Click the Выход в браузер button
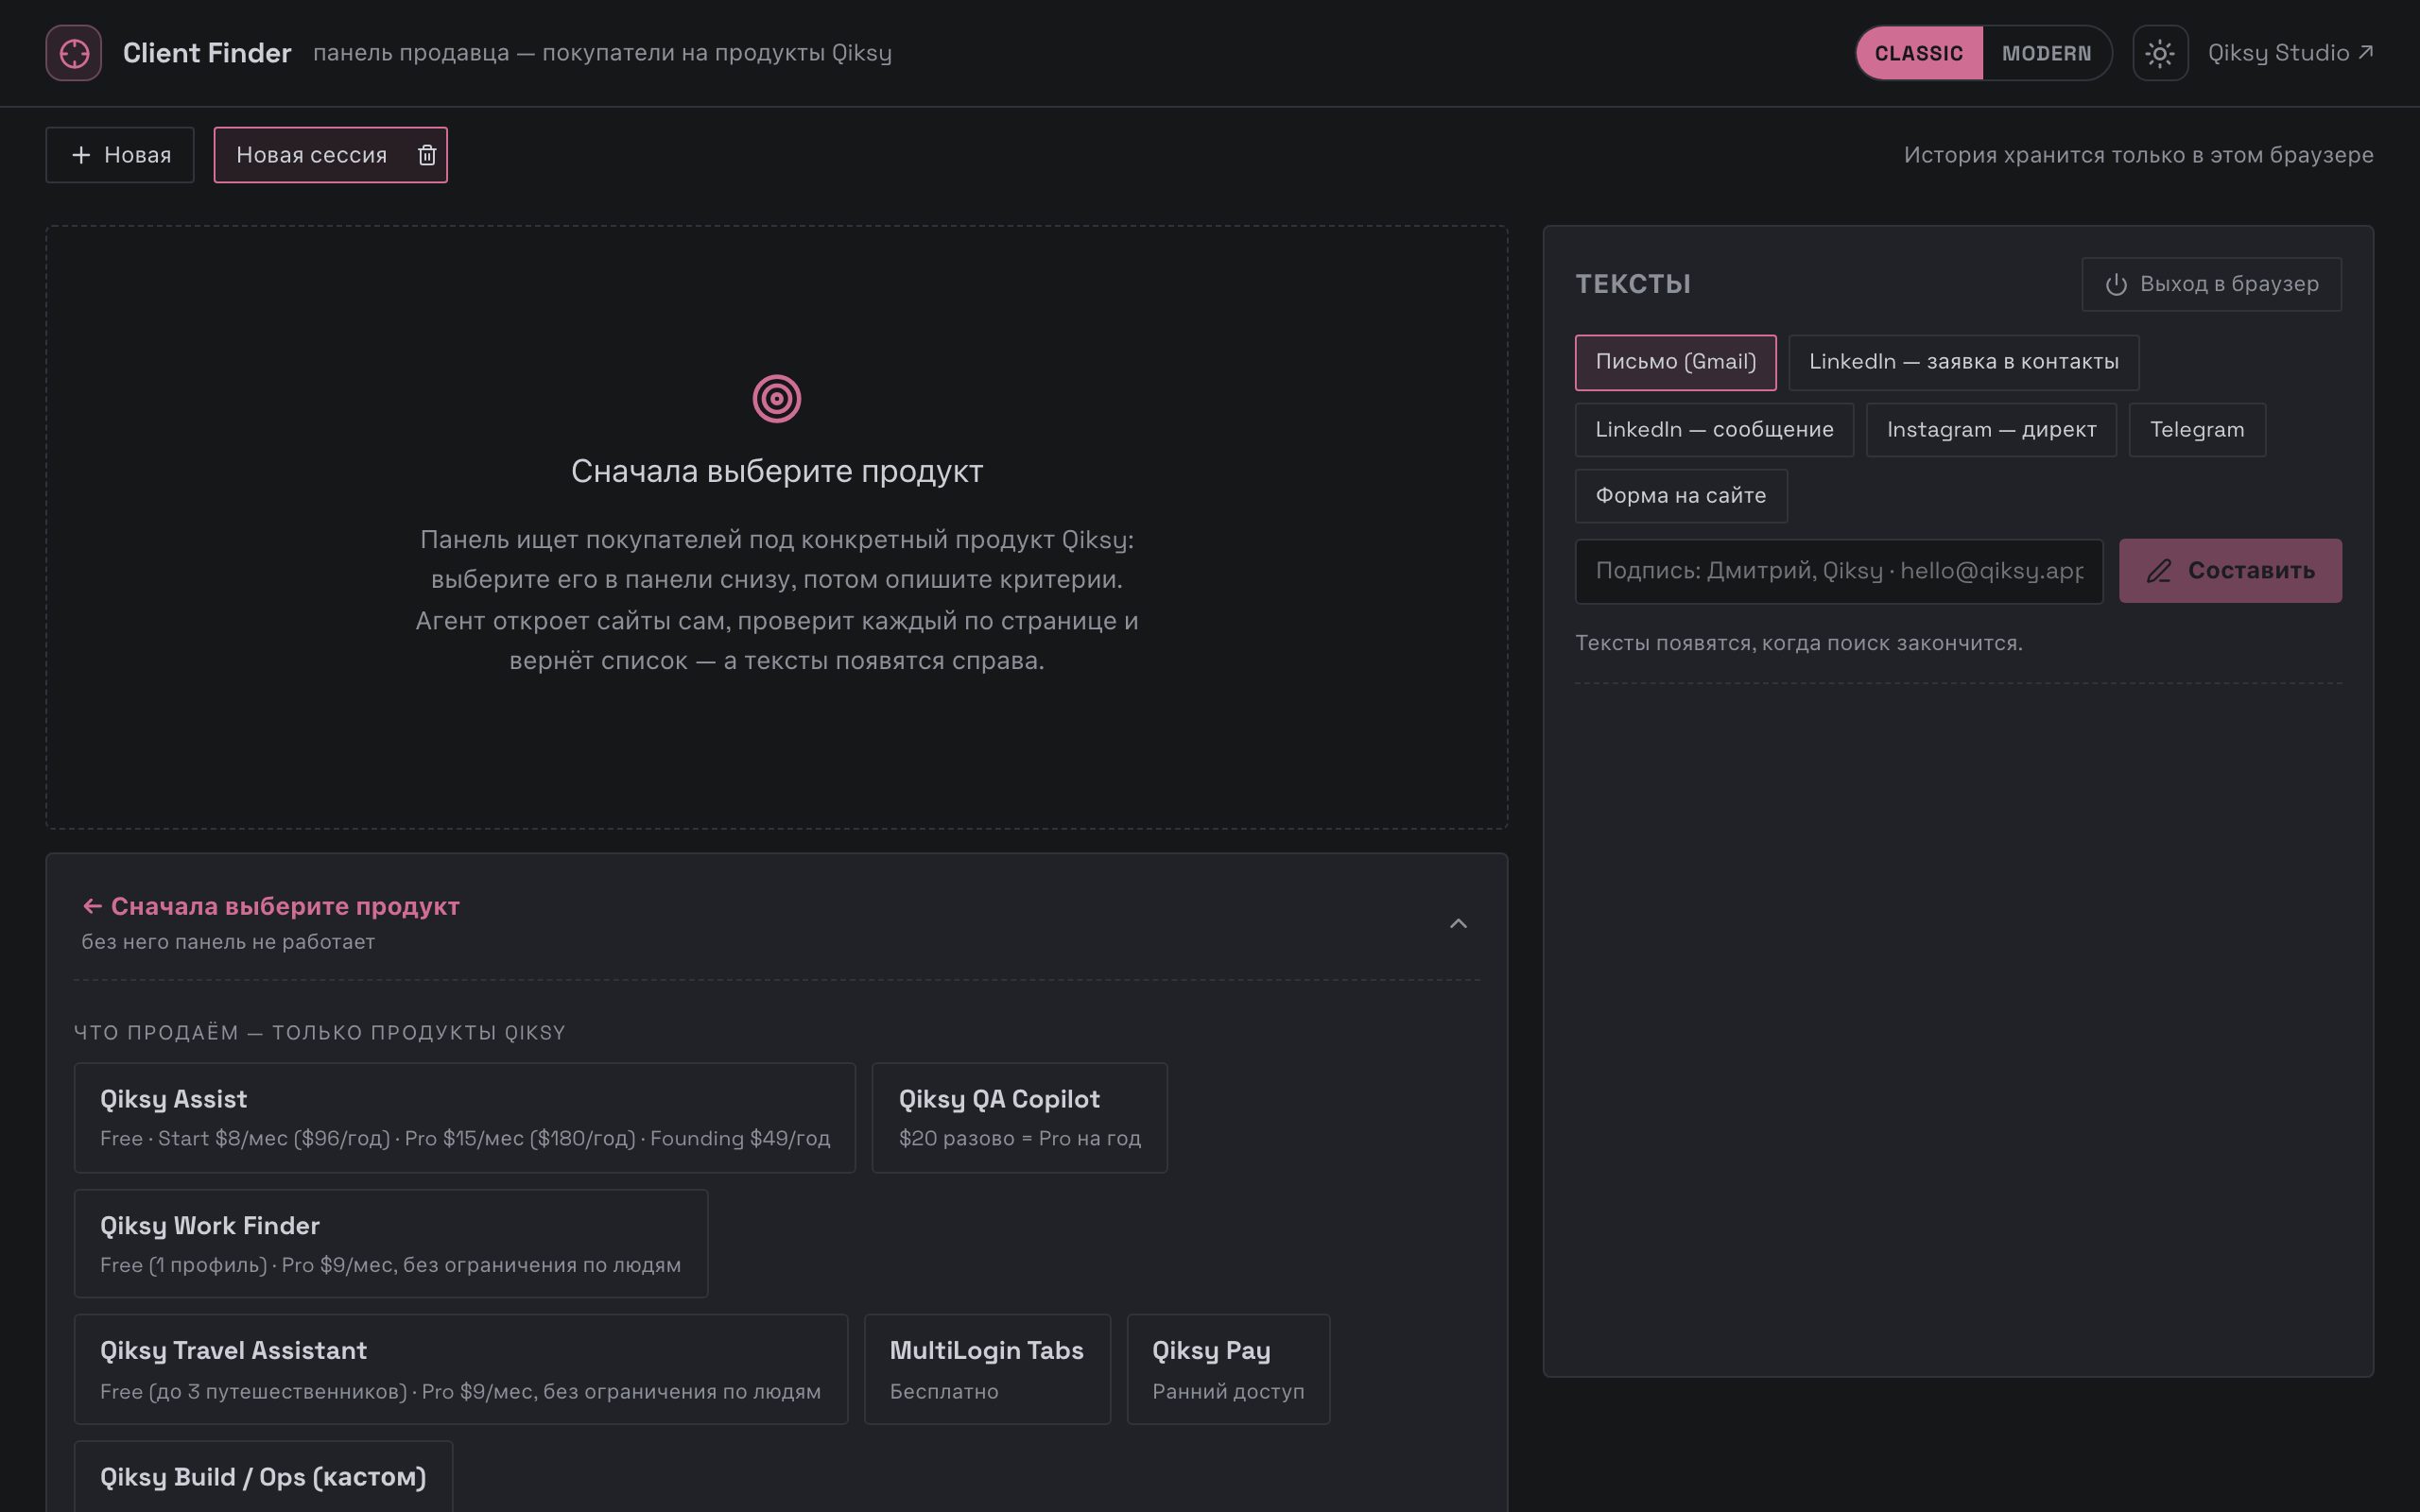Screen dimensions: 2420x1512 [x=2211, y=284]
